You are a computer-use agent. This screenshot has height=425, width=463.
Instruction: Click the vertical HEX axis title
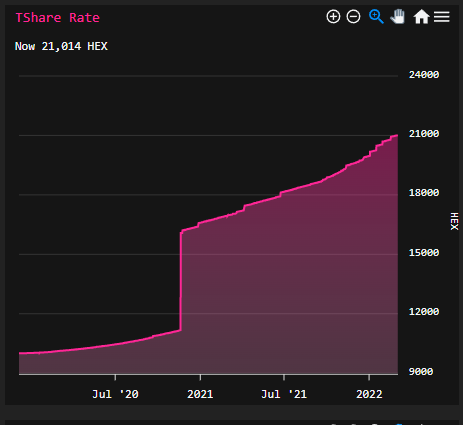point(454,221)
